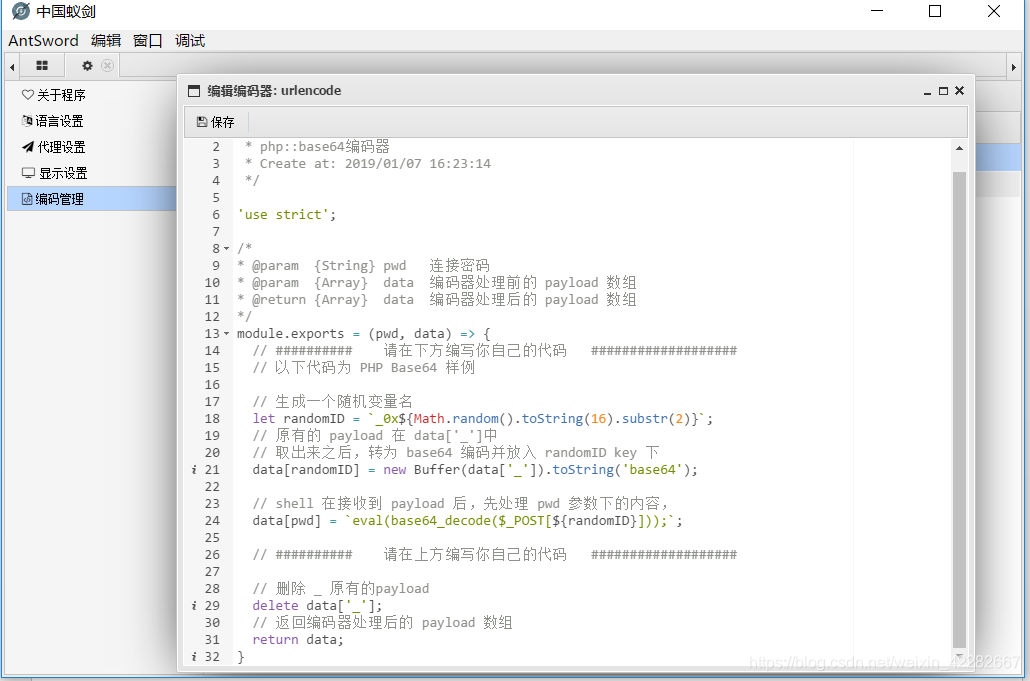Click the file icon for 编码管理
This screenshot has width=1030, height=681.
(27, 199)
